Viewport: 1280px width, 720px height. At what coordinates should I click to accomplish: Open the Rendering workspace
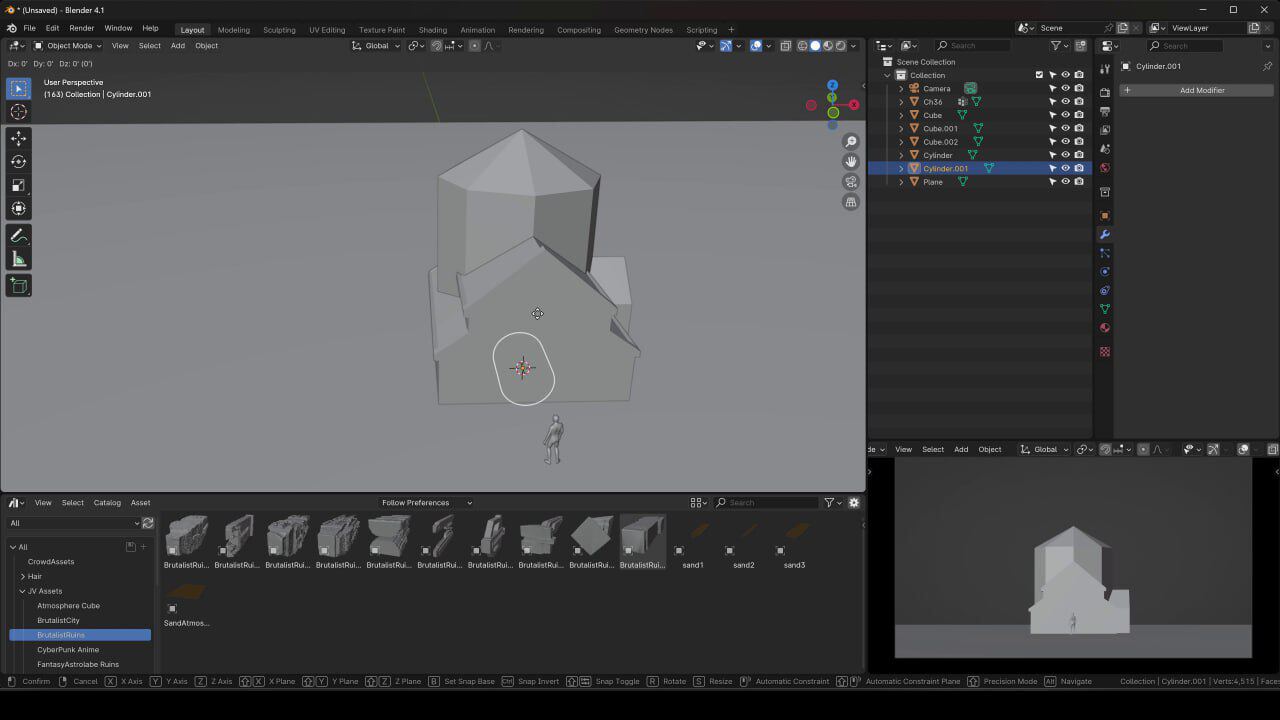coord(525,29)
